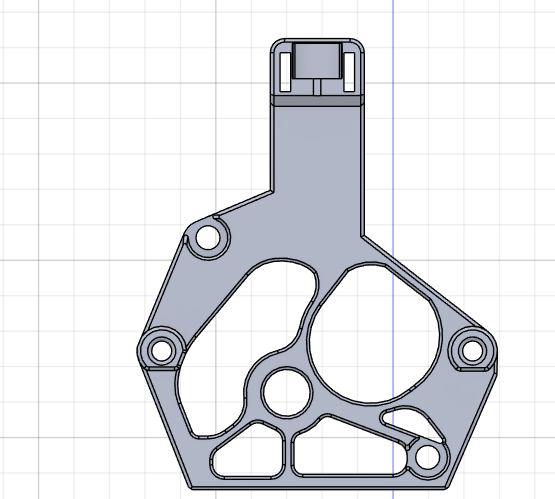Select the upper-left mounting hole on the bracket

coord(207,237)
